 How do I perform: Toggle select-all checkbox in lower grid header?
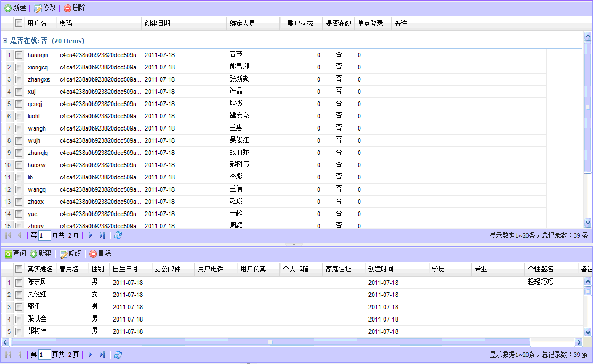18,269
